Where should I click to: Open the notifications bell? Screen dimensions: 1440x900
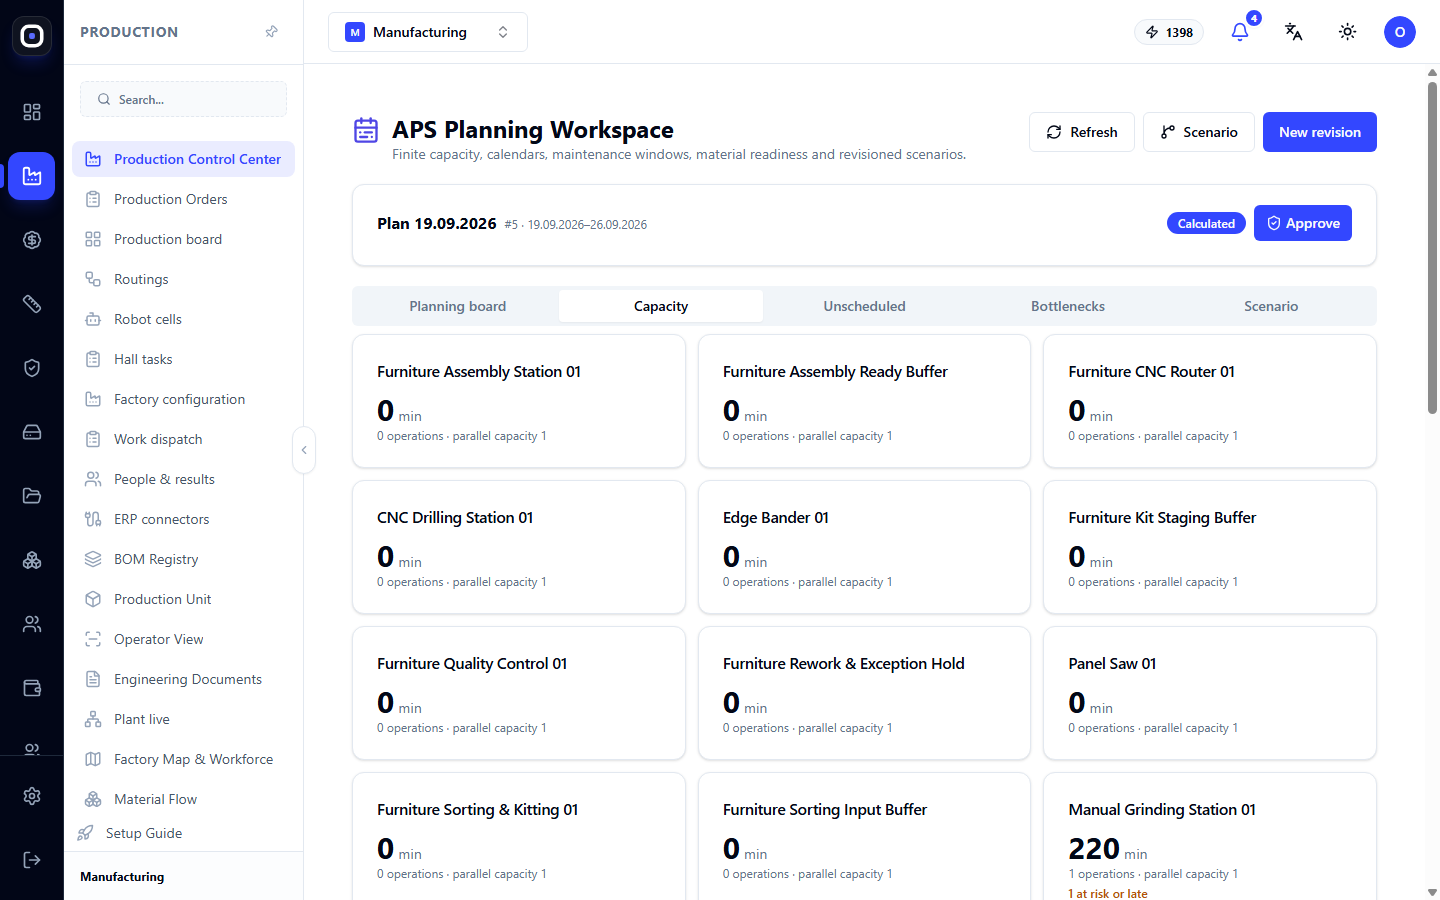pyautogui.click(x=1240, y=32)
